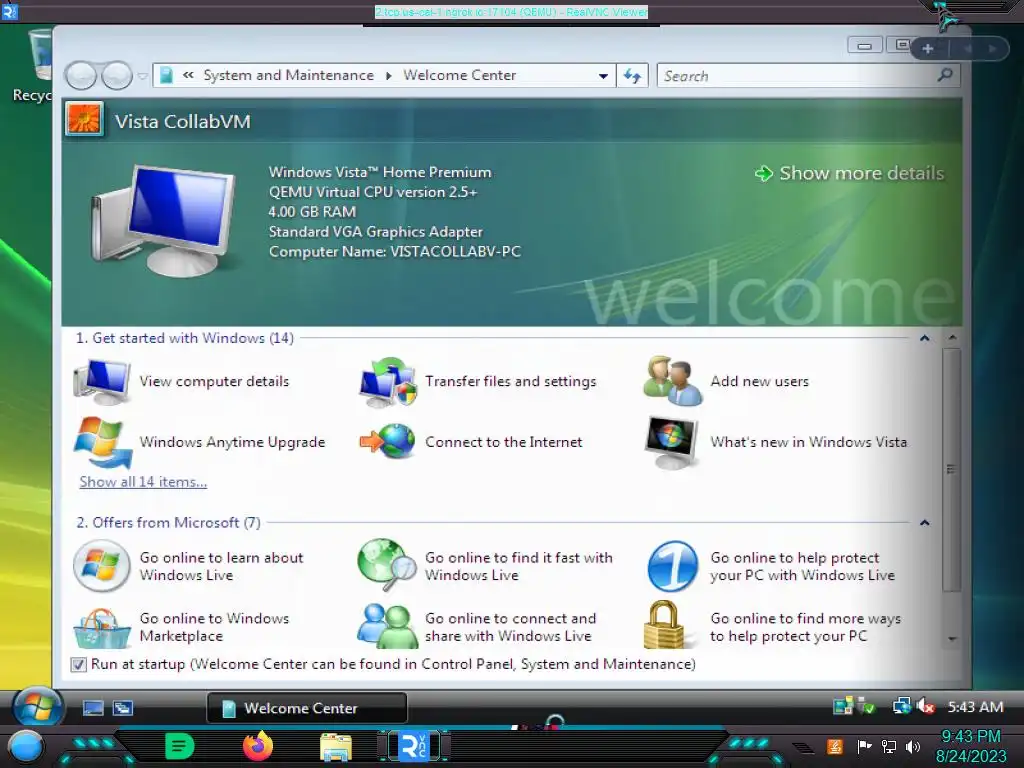Click the host blue start orb

tap(25, 747)
